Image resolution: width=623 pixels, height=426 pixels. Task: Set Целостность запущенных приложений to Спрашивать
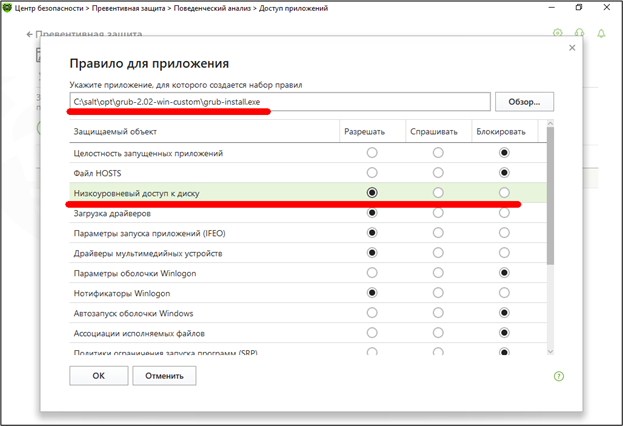click(438, 153)
